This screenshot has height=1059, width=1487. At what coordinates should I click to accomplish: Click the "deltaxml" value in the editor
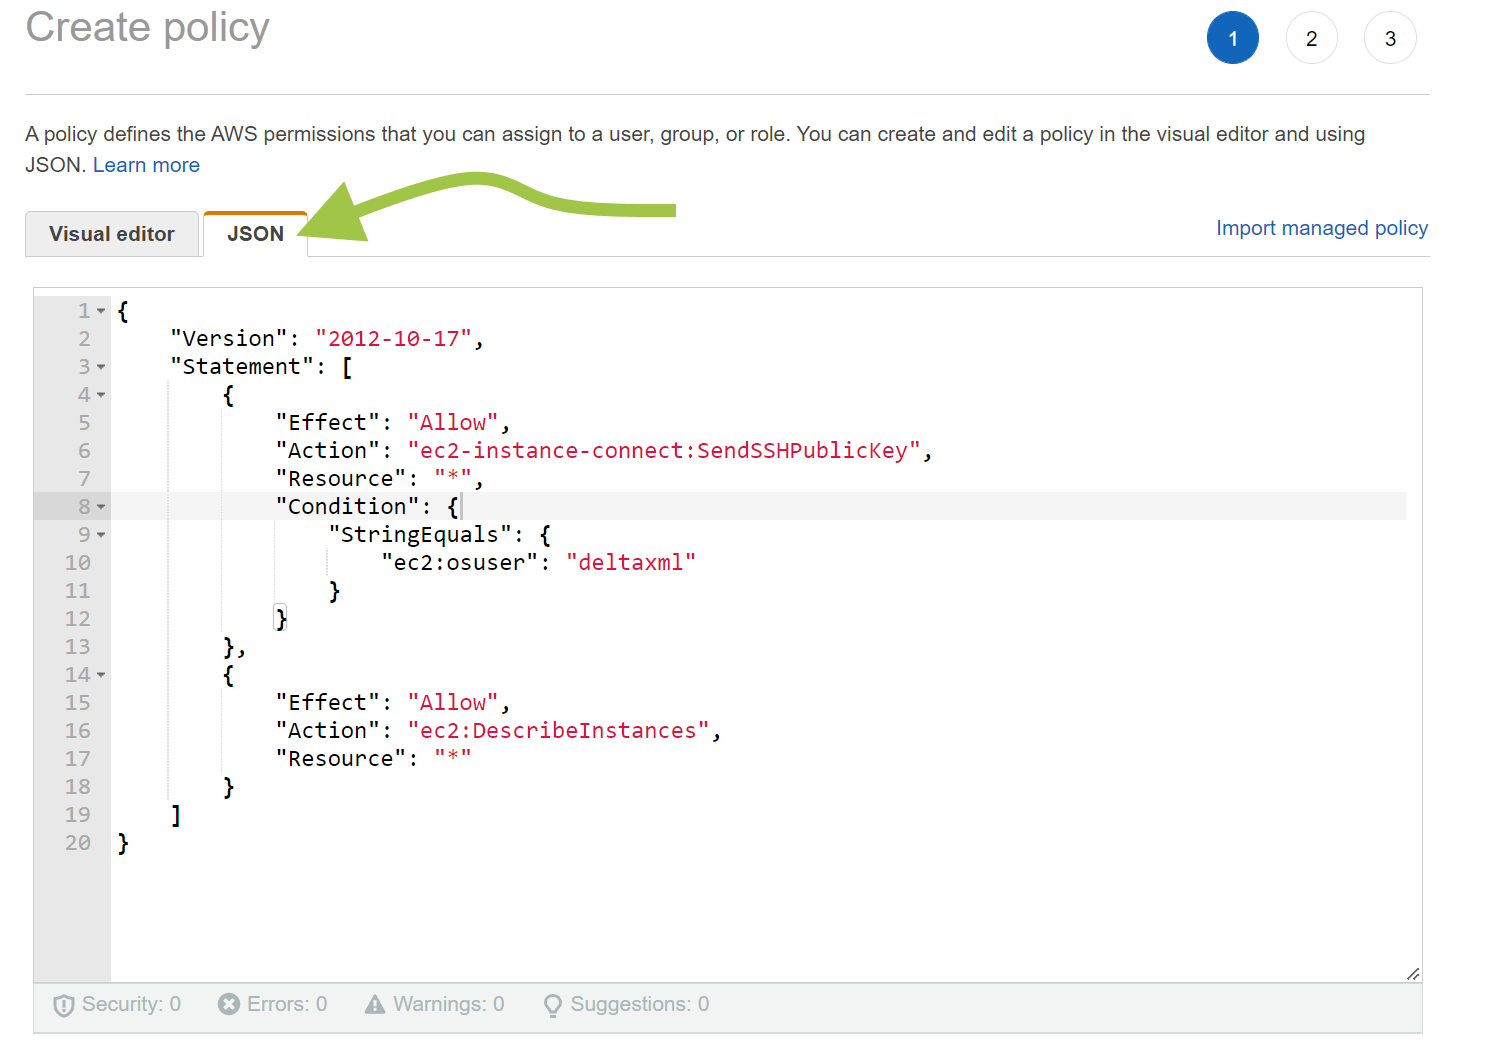click(x=630, y=563)
